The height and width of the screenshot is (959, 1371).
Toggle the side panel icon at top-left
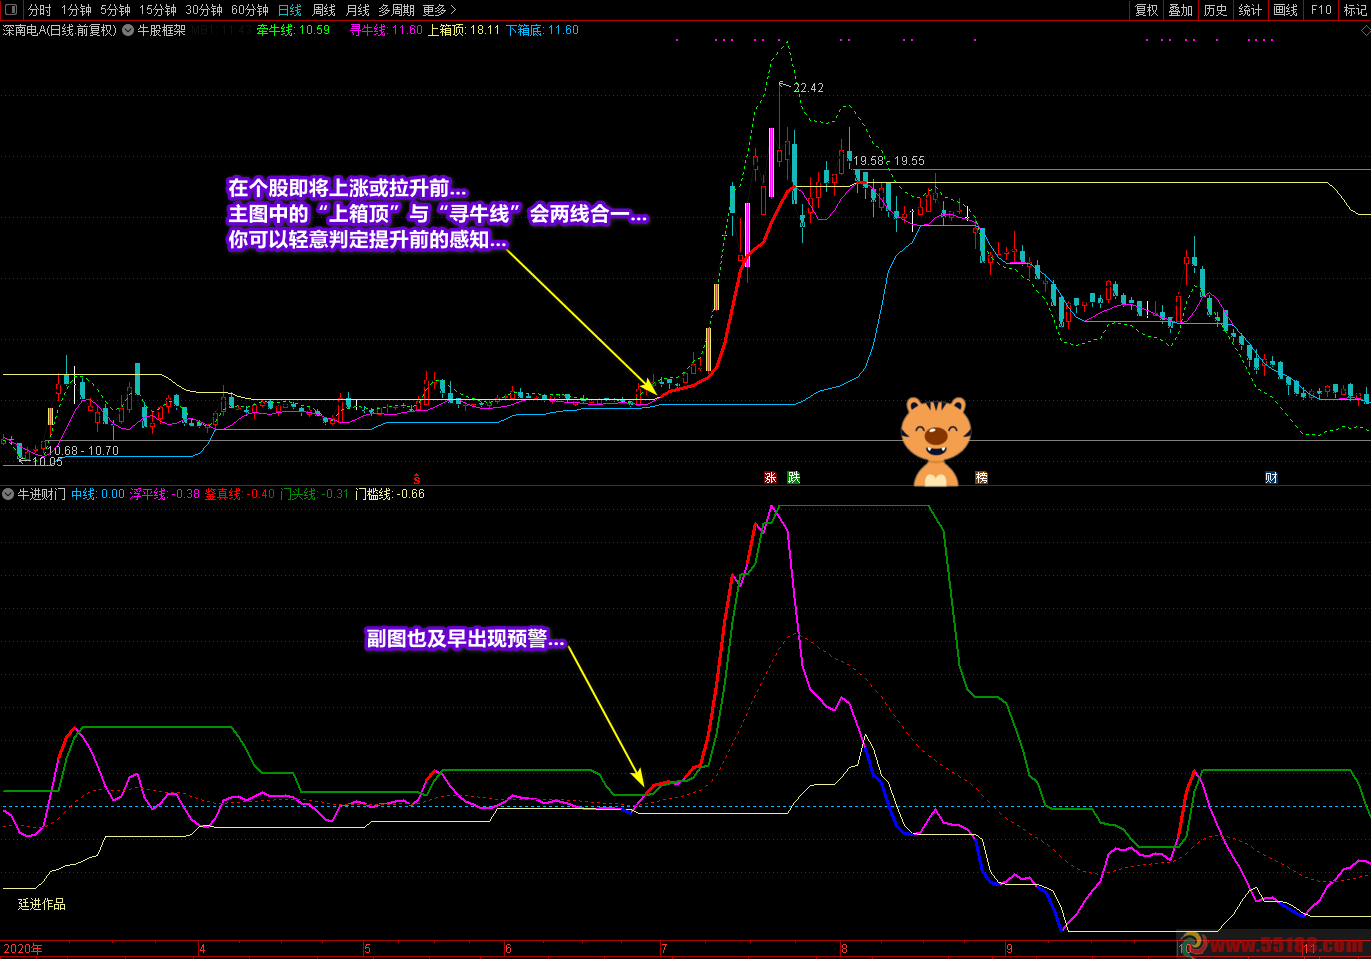(x=11, y=10)
